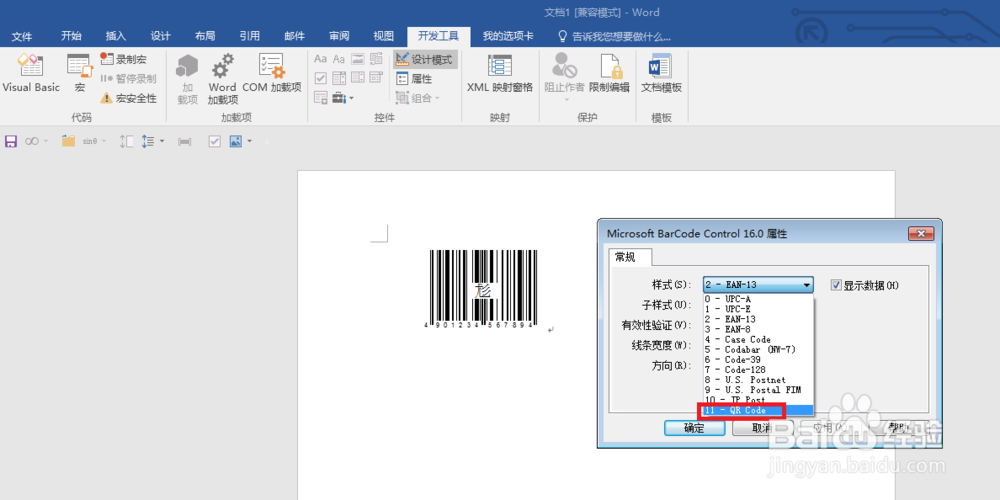Insert building block gallery control
This screenshot has width=1000, height=500.
[376, 59]
